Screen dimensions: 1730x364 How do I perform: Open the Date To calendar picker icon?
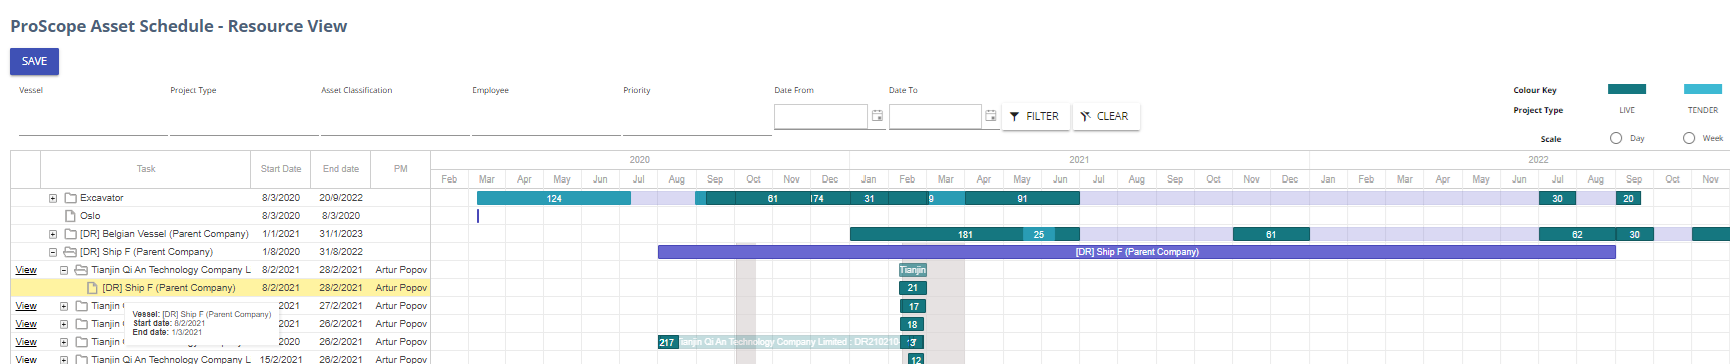point(991,116)
